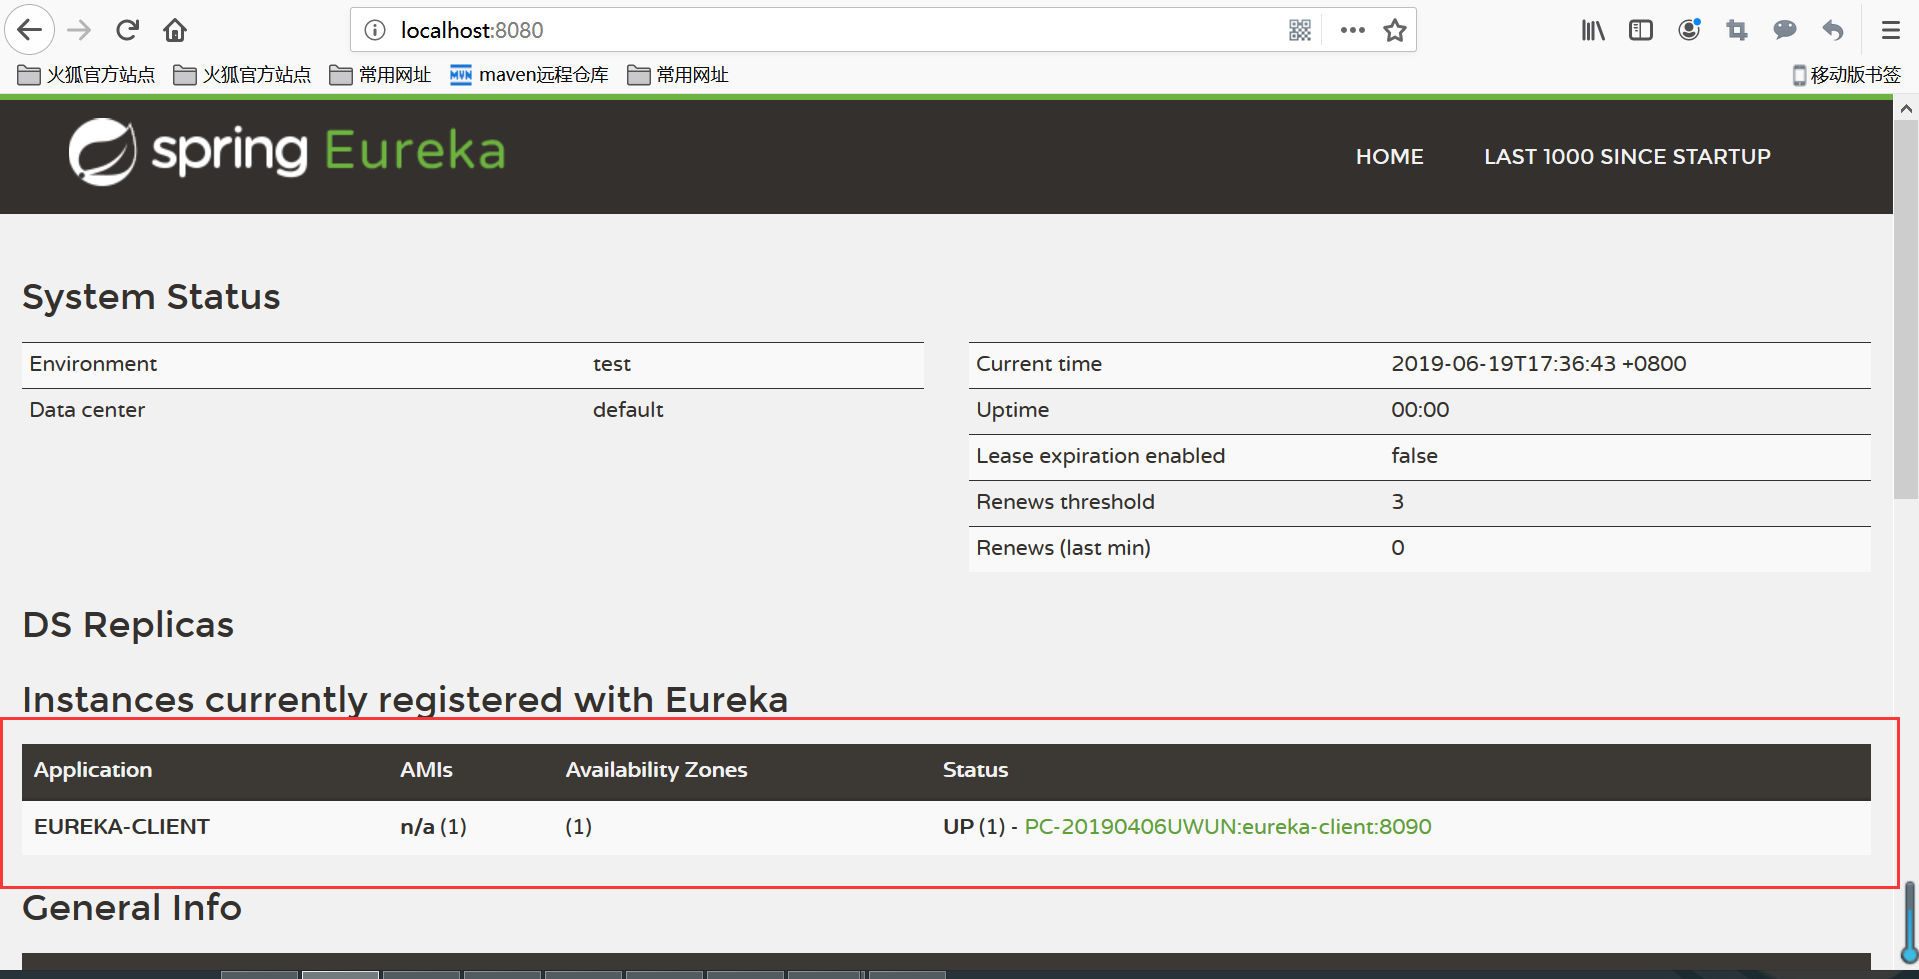Open the chat bubble toolbar icon
The width and height of the screenshot is (1919, 979).
1785,30
